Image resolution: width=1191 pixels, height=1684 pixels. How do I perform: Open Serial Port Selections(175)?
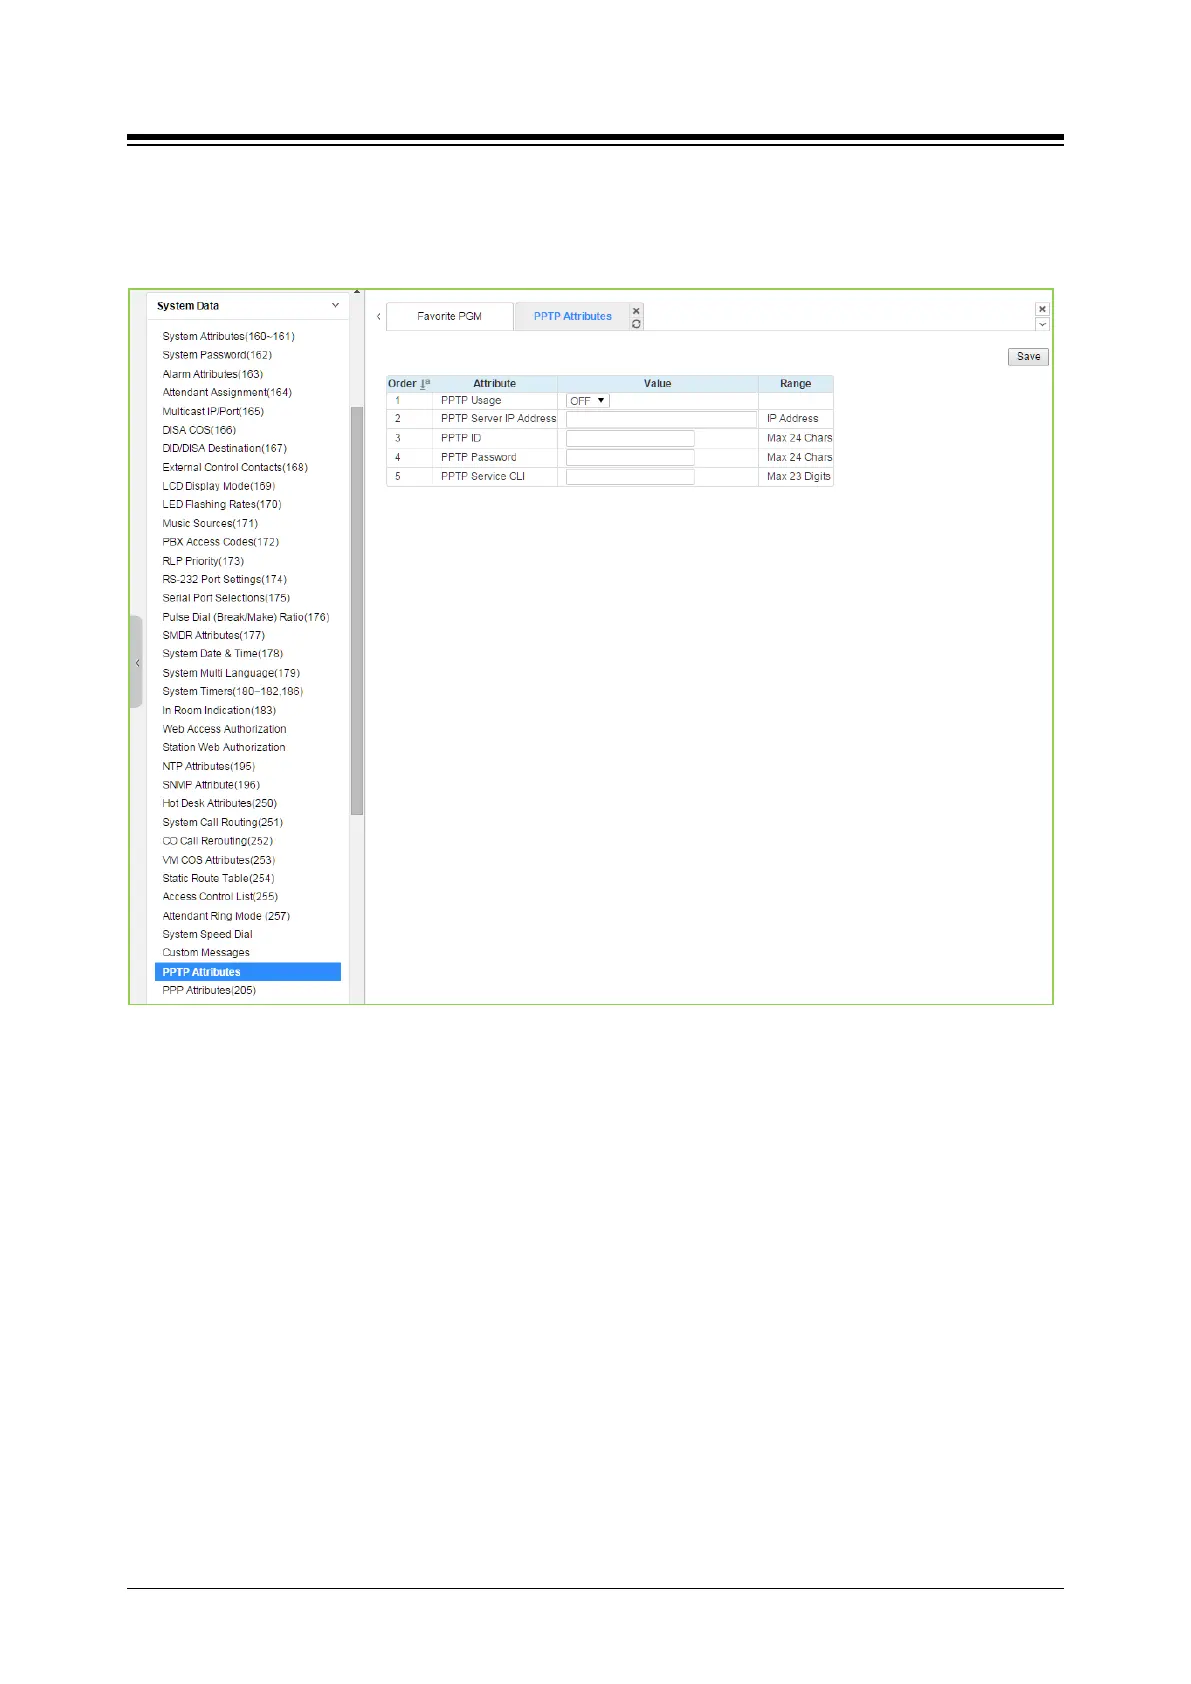click(226, 598)
